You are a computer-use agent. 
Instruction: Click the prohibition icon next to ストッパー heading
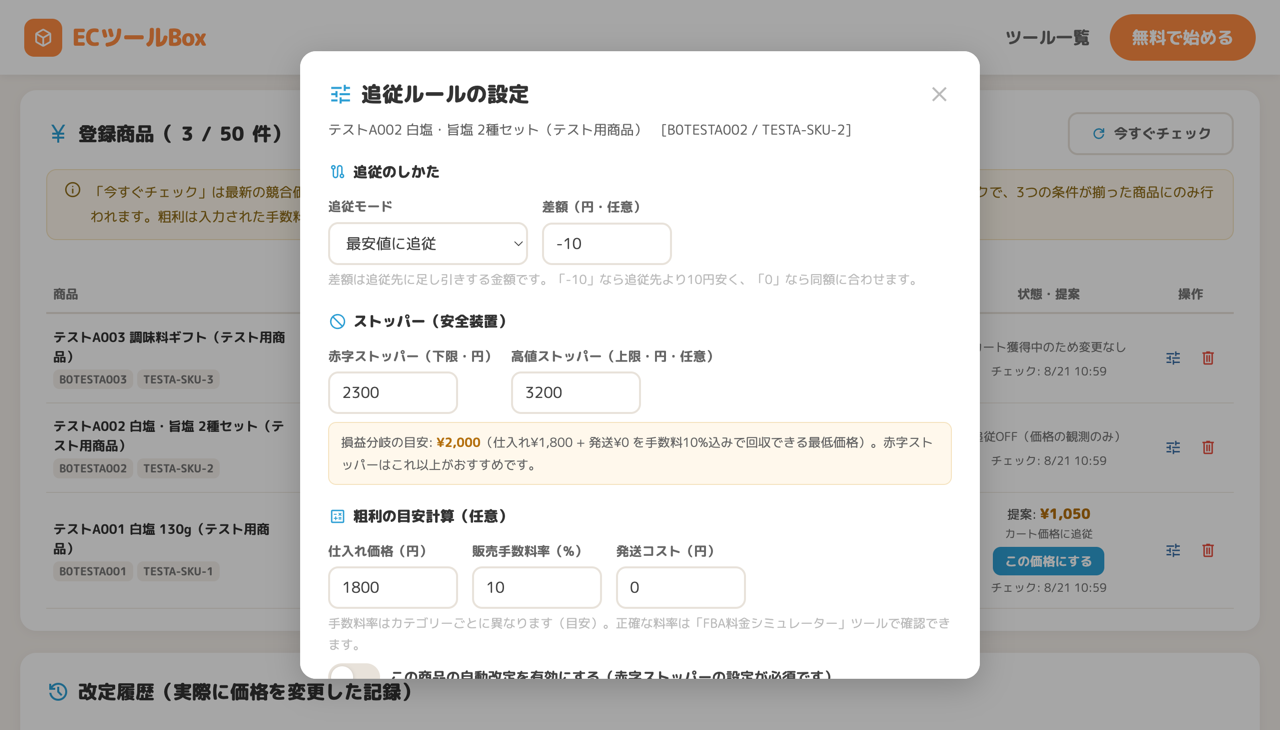[x=337, y=321]
